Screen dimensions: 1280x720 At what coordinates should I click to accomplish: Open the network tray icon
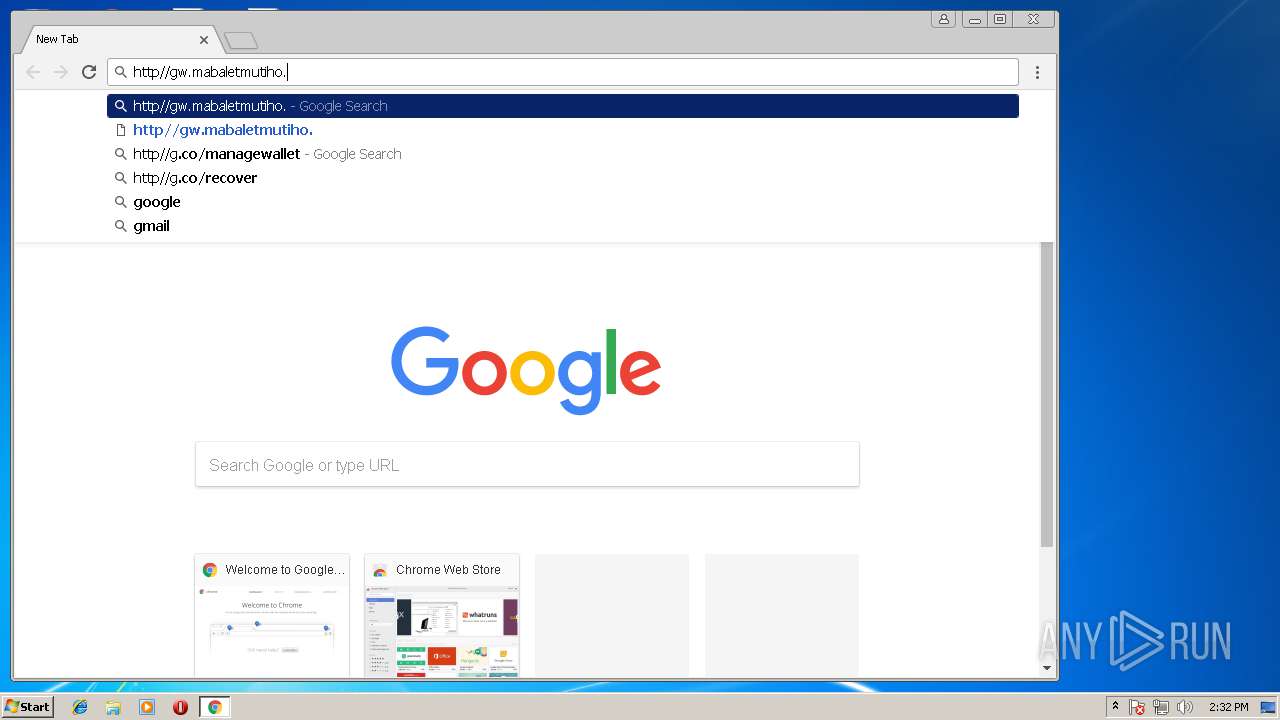coord(1161,707)
